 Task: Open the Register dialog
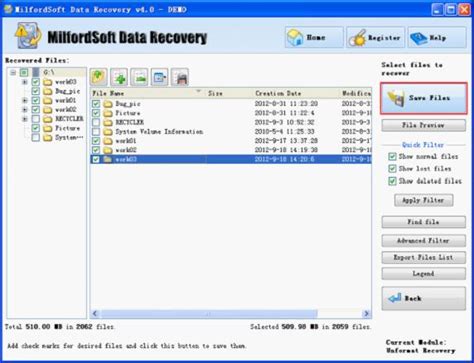375,38
